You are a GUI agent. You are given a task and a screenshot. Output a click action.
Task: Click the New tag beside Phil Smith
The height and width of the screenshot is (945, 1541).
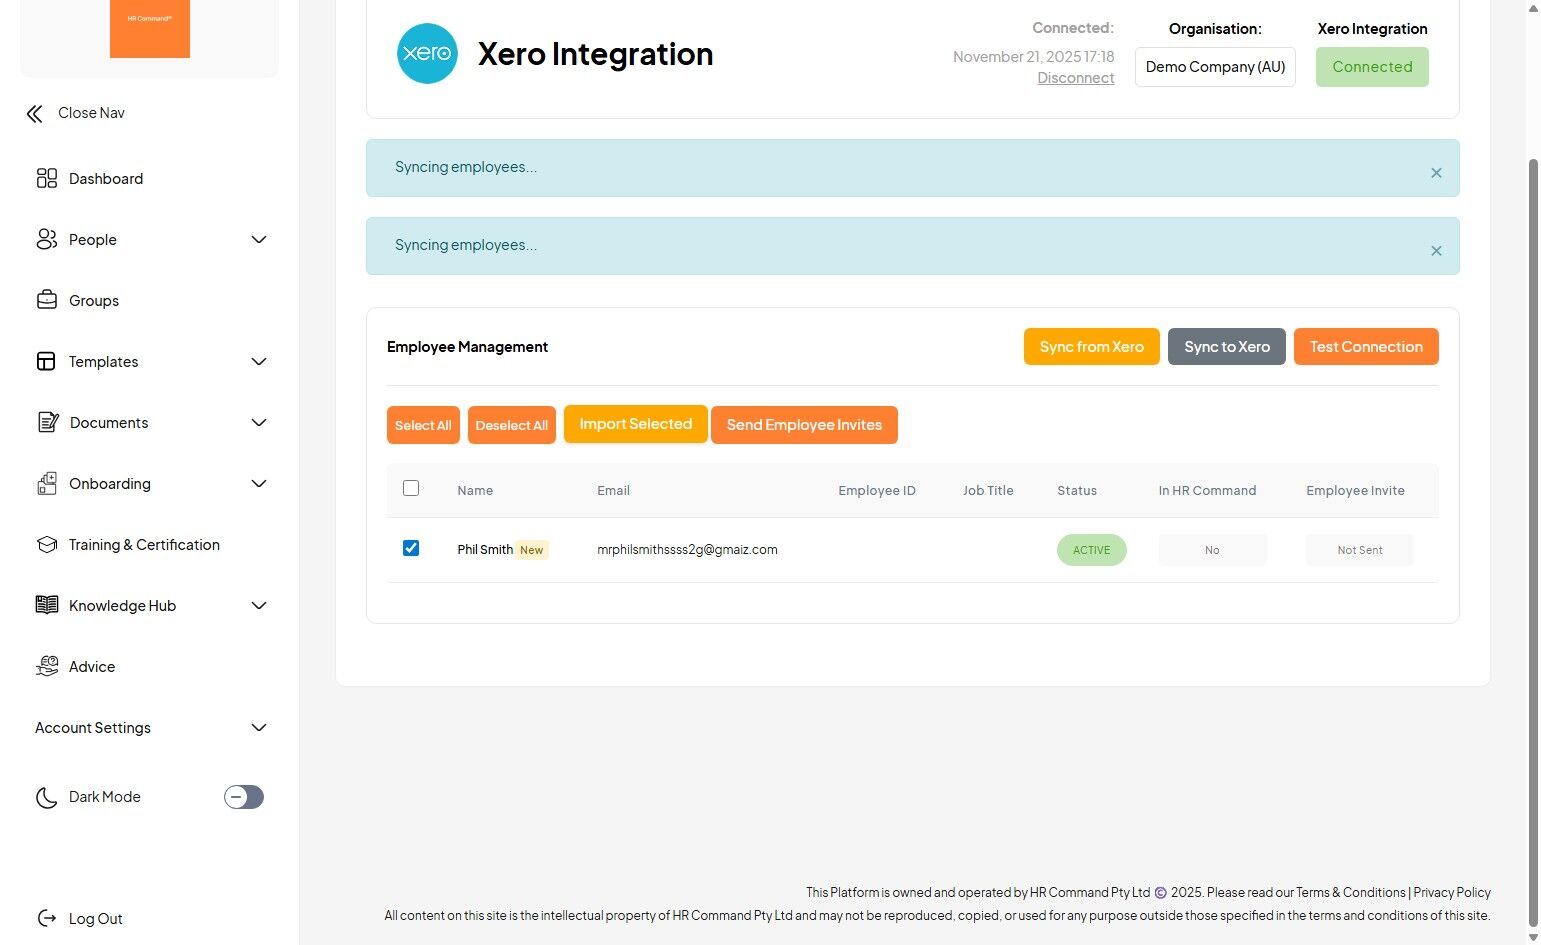[x=532, y=550]
